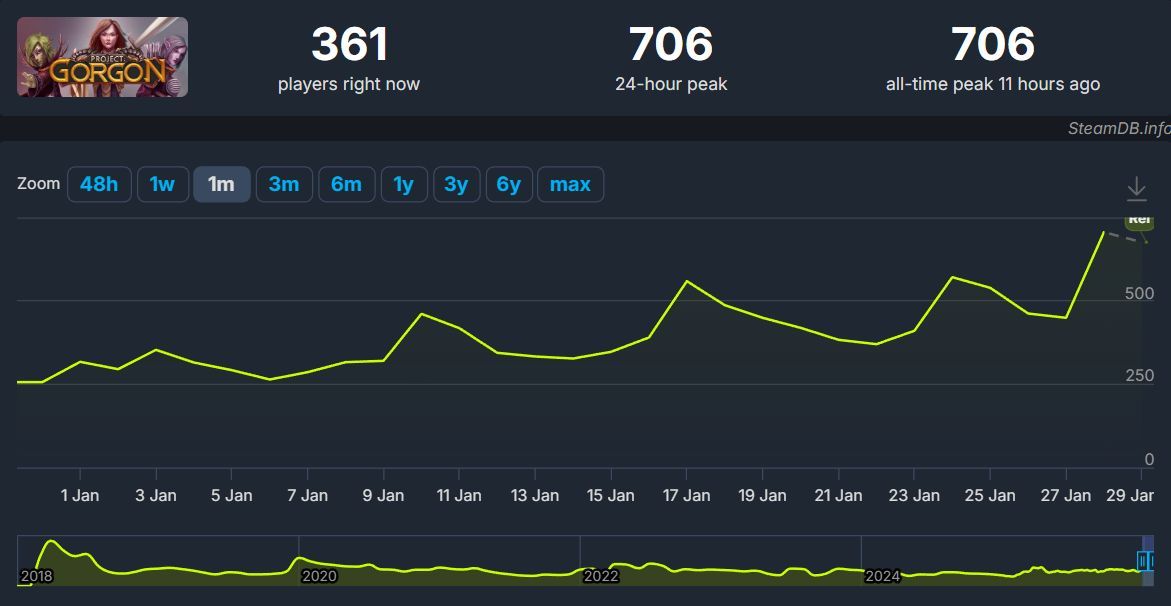
Task: Zoom the chart to 1y
Action: click(x=404, y=185)
